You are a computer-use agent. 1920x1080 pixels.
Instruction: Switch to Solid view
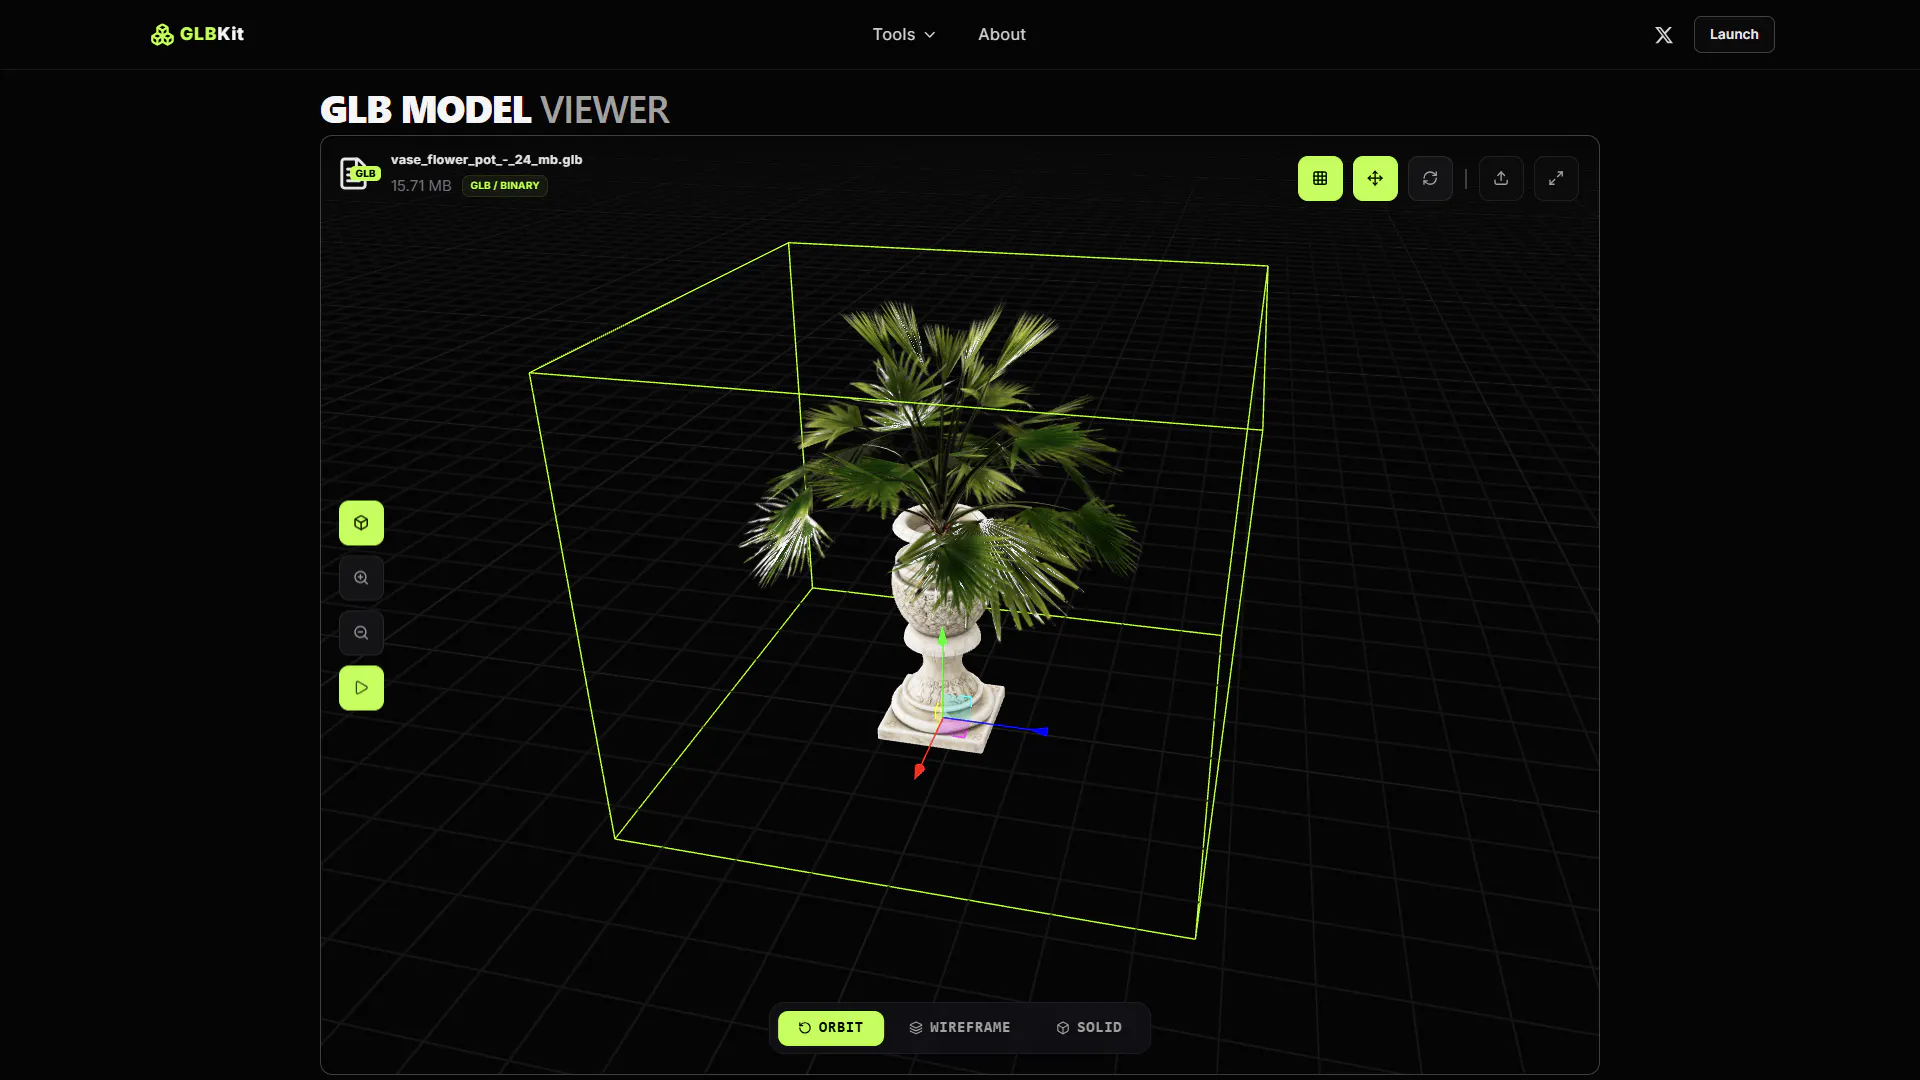(x=1089, y=1028)
